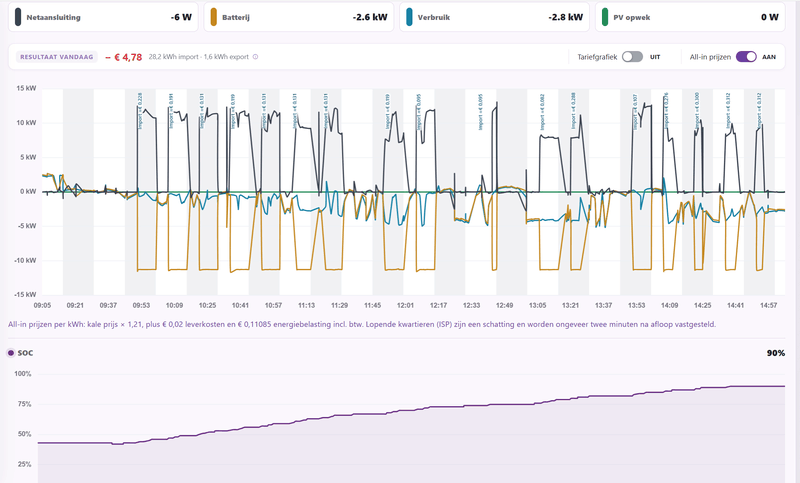Viewport: 800px width, 483px height.
Task: Click the dark Netaansluiting color pill
Action: coord(18,17)
